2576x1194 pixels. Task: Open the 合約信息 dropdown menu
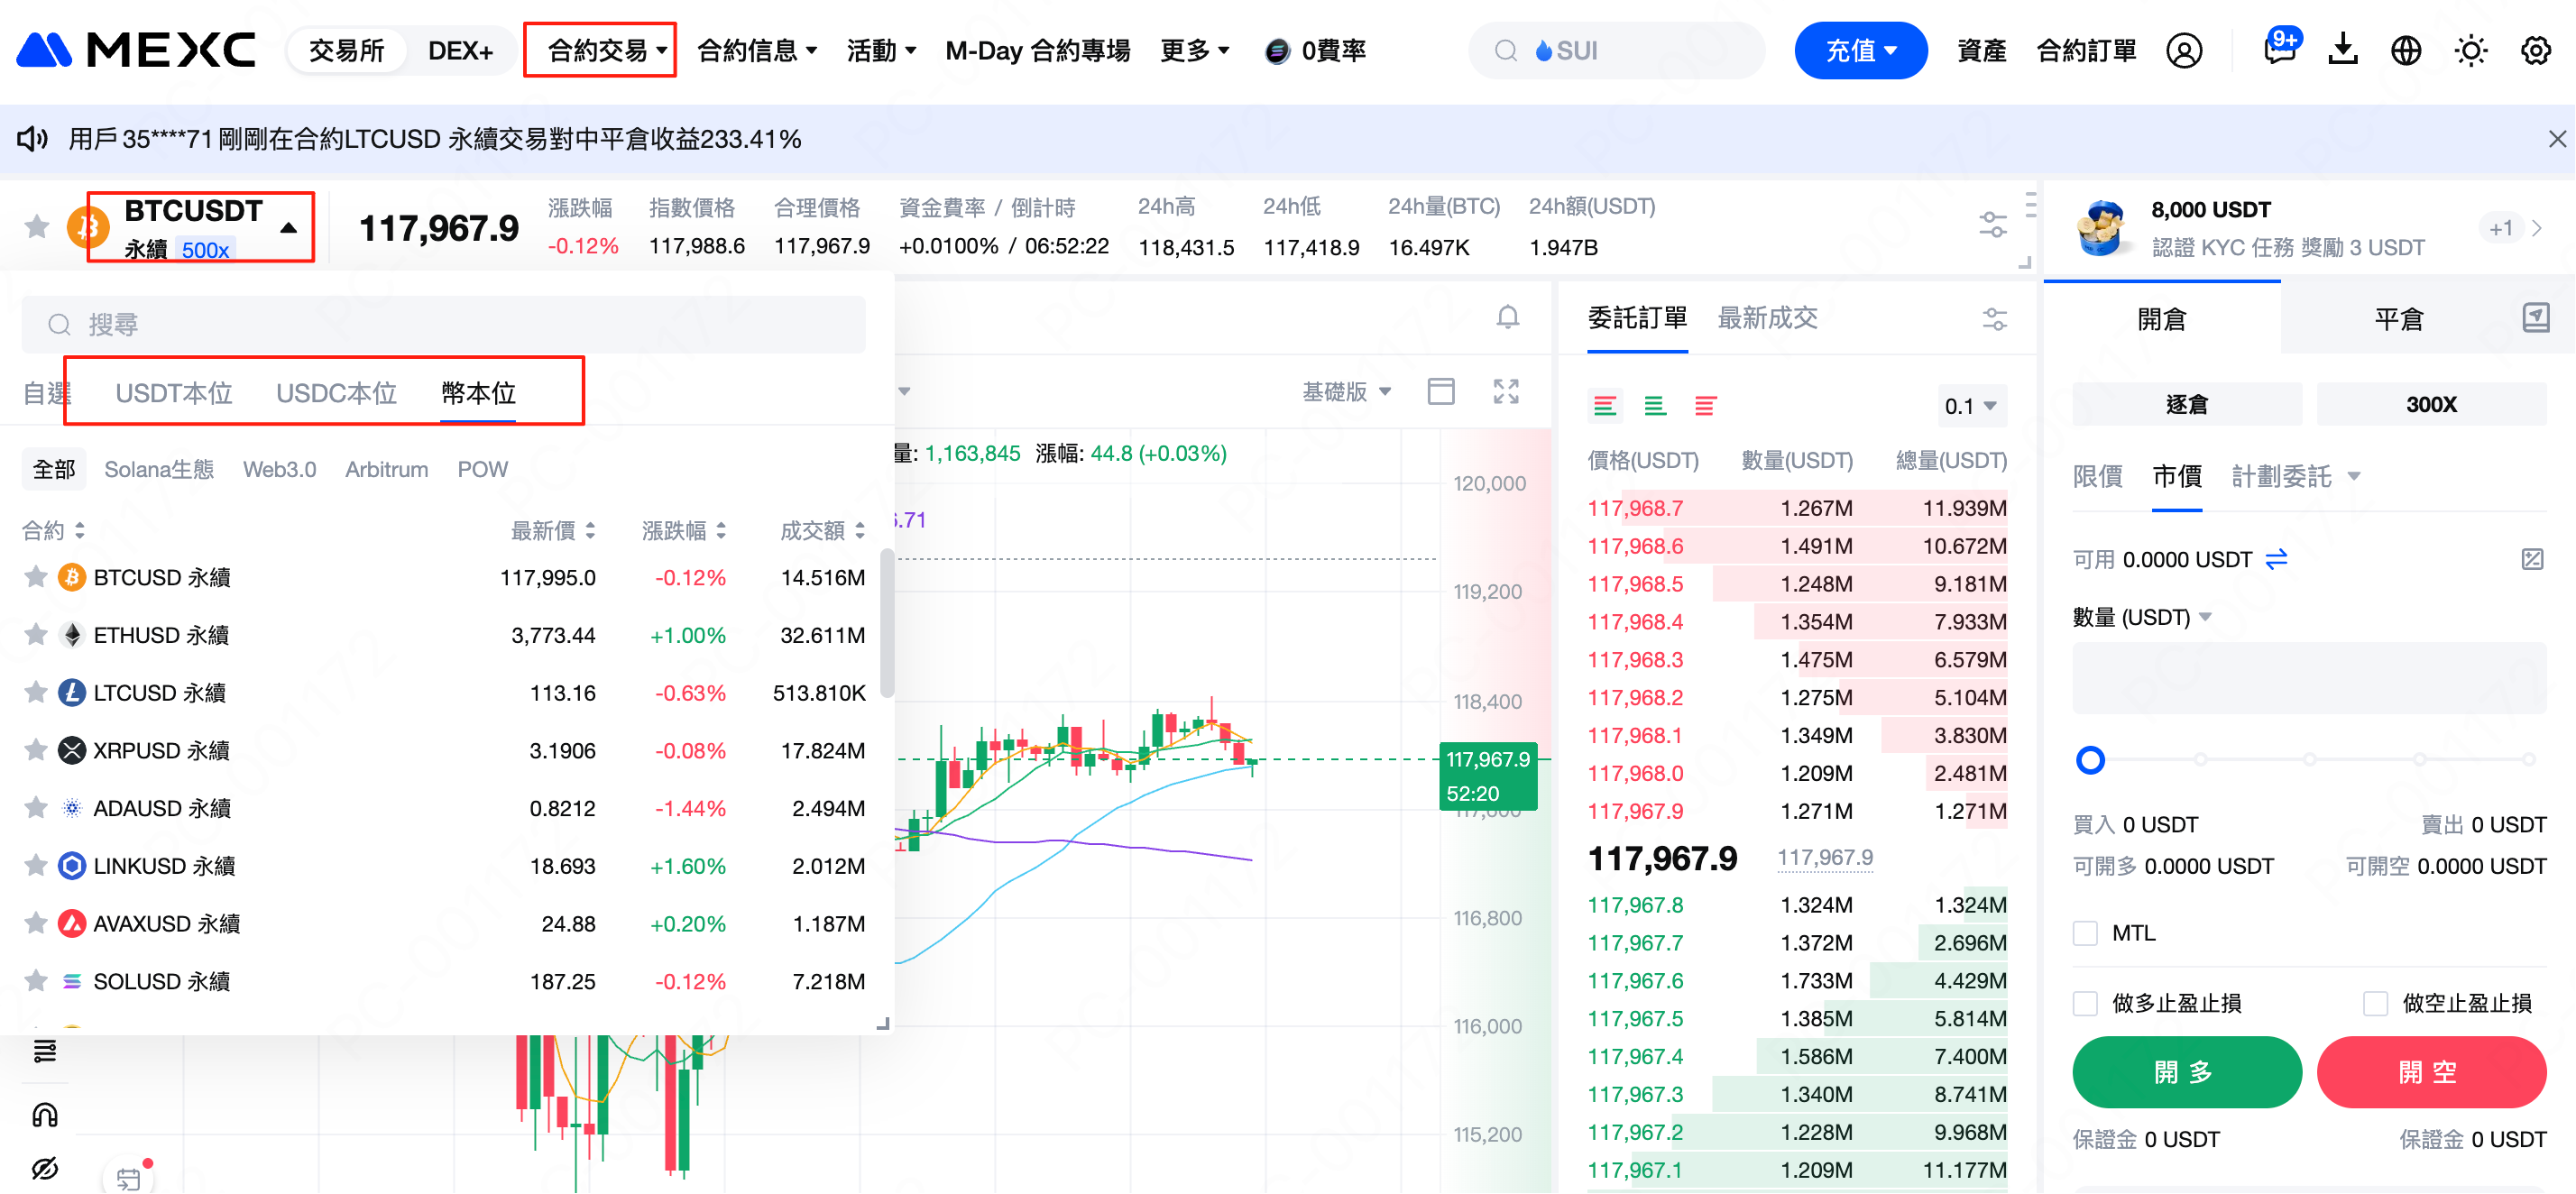point(757,50)
